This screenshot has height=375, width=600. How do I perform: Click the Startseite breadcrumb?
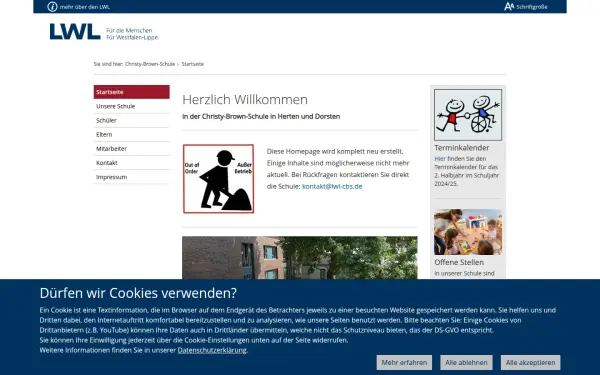192,64
